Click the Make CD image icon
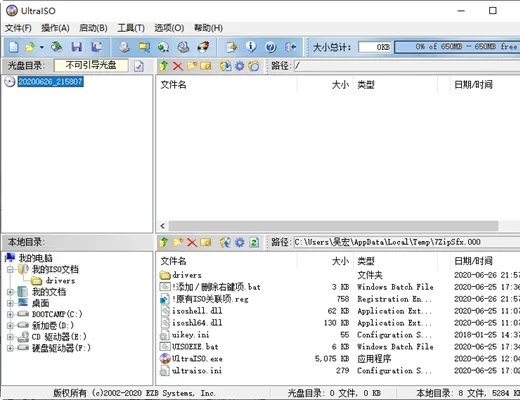Screen dimensions: 520x400 click(125, 47)
